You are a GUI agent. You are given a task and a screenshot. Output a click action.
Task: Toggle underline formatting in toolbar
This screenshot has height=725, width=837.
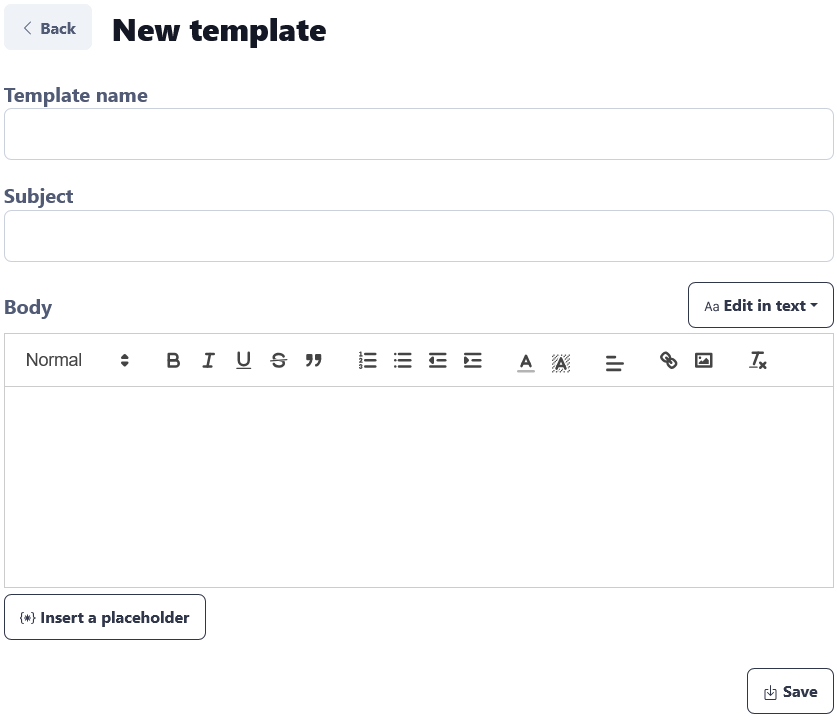pyautogui.click(x=243, y=360)
